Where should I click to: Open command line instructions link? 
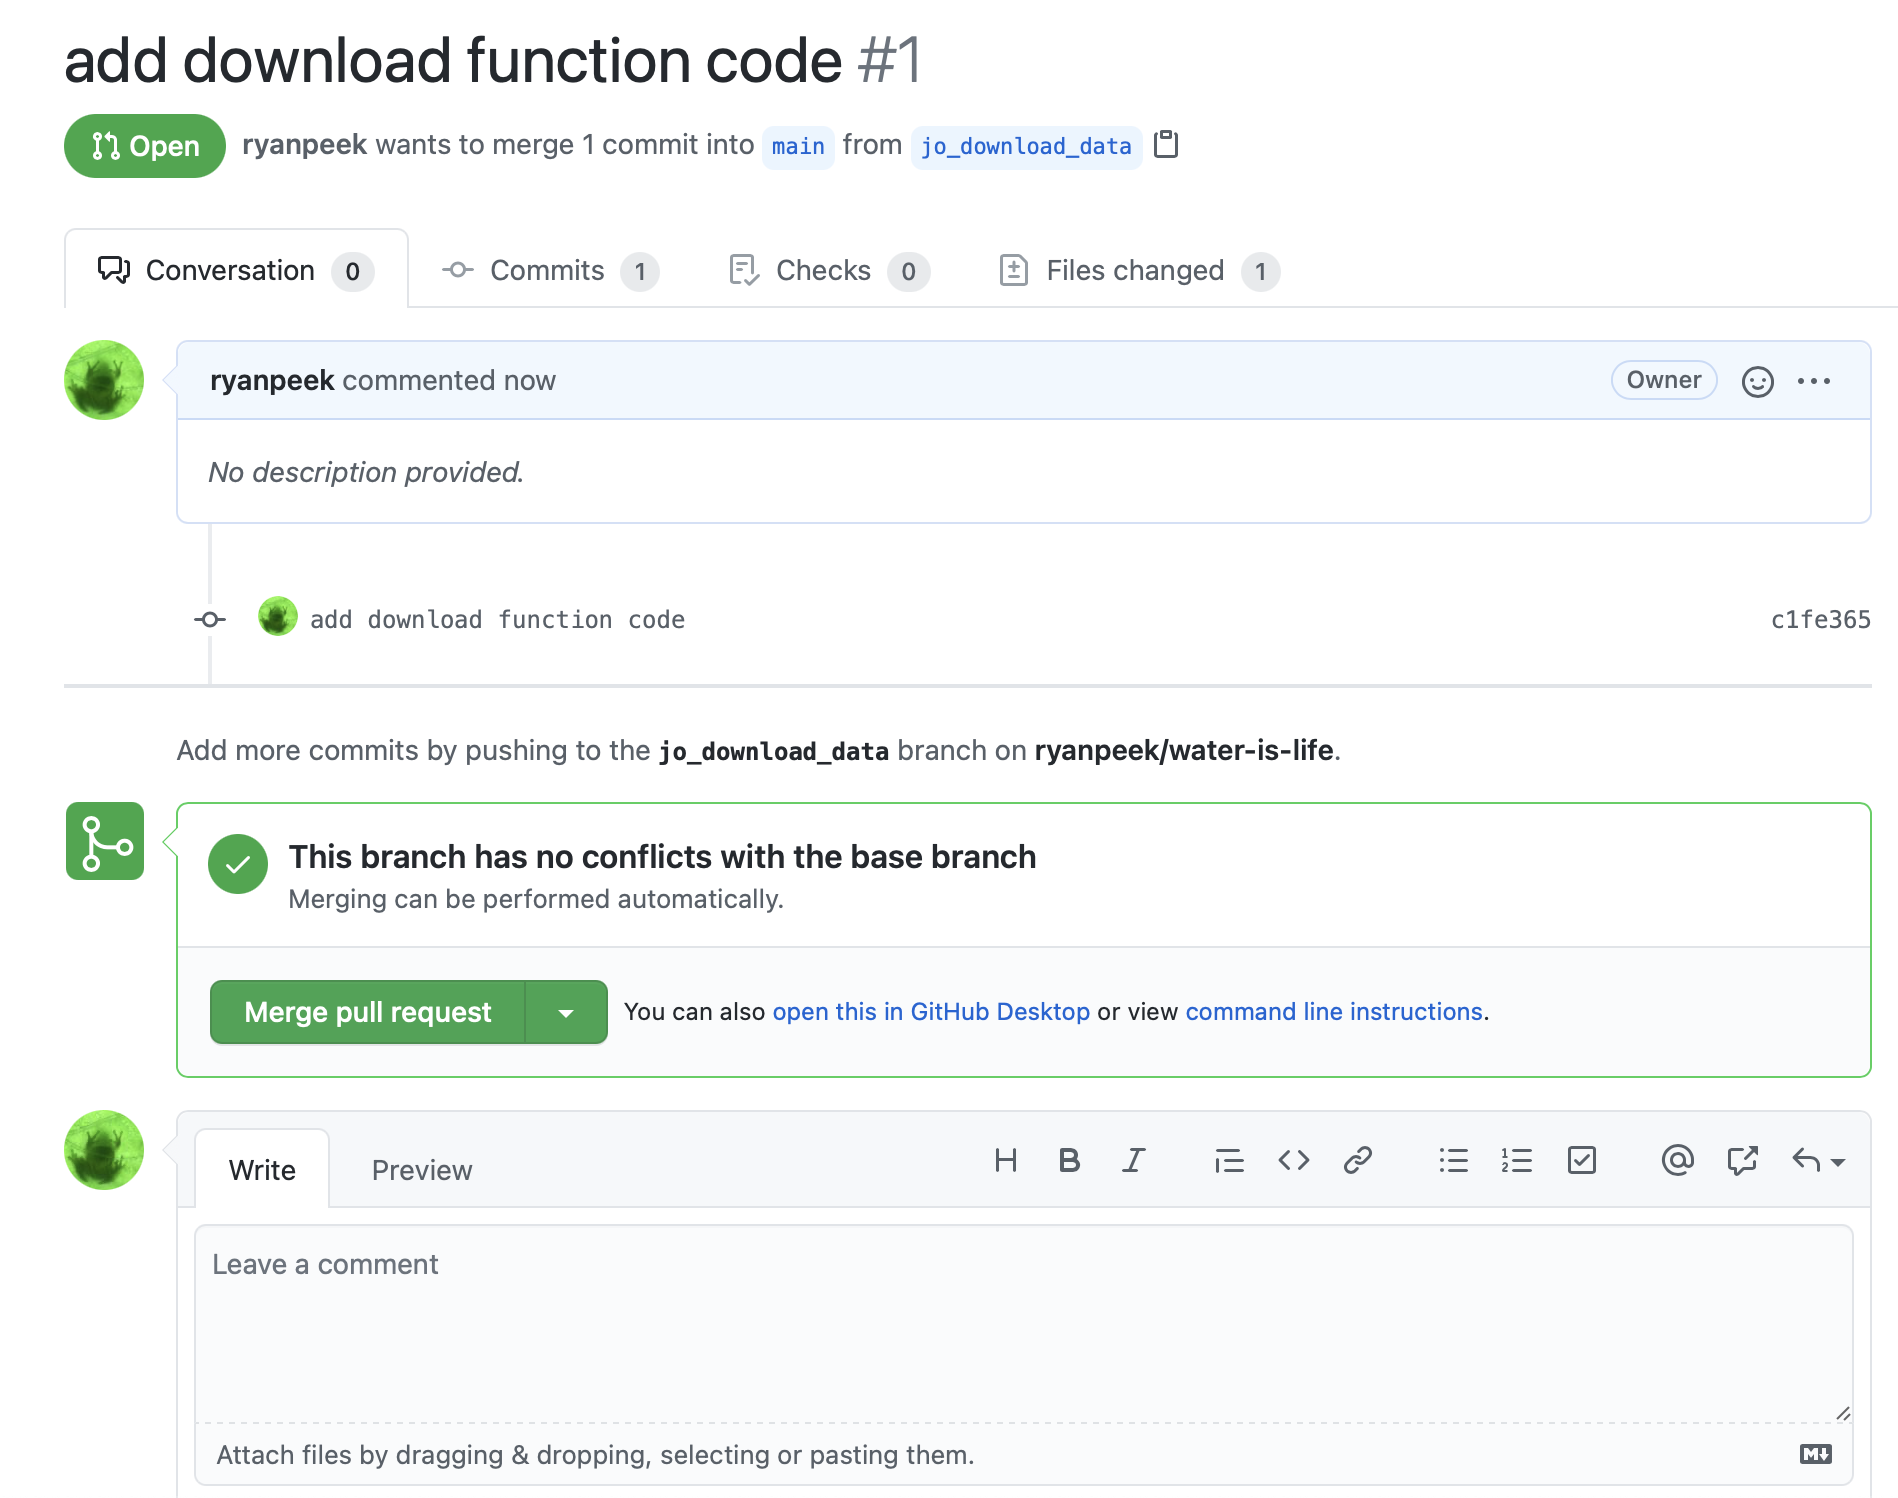1333,1012
